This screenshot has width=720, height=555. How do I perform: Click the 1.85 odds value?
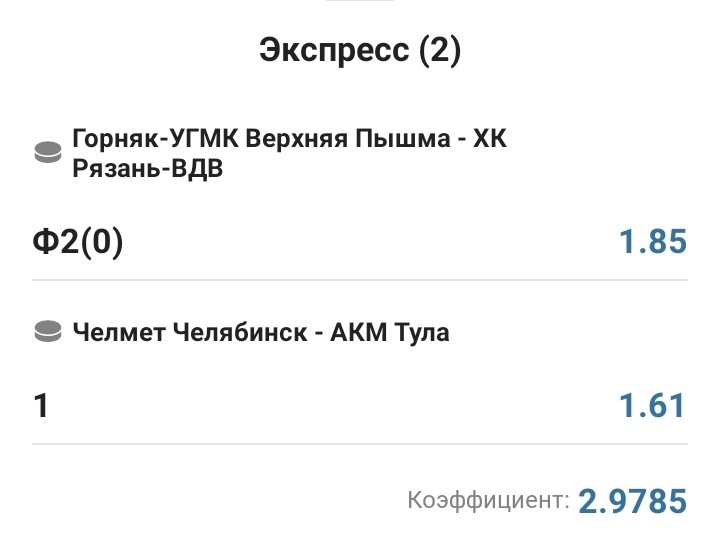(653, 242)
